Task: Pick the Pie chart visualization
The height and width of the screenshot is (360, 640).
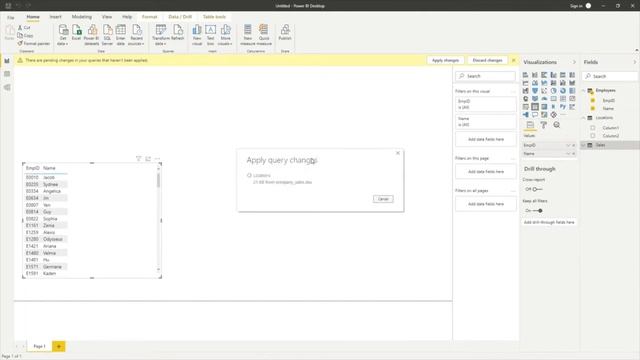Action: click(553, 91)
